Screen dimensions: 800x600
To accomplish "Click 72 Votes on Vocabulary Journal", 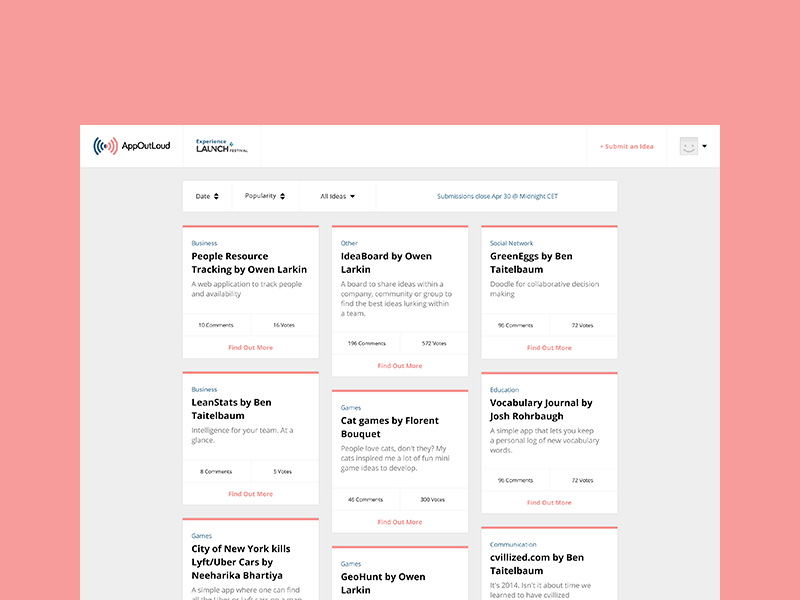I will 582,480.
